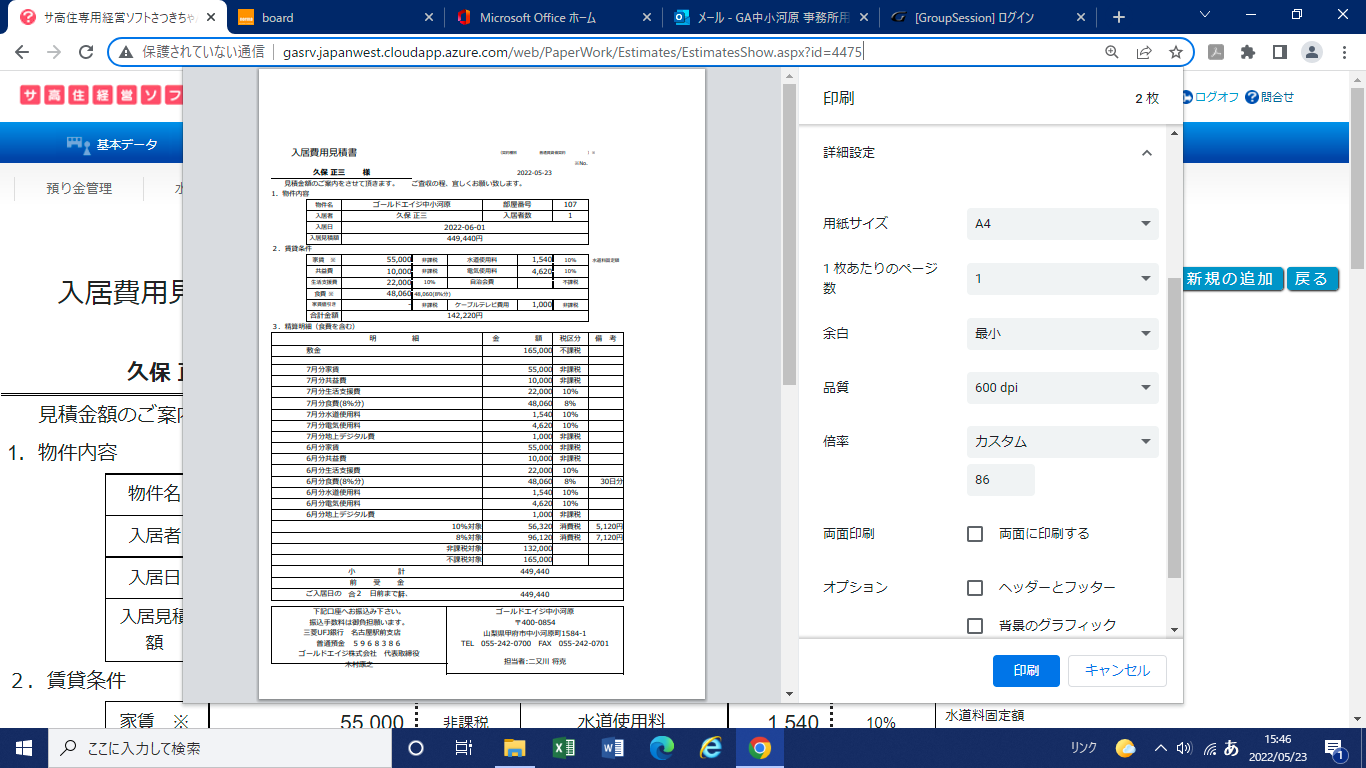Click the blue 印刷 button
Image resolution: width=1366 pixels, height=768 pixels.
point(1026,671)
